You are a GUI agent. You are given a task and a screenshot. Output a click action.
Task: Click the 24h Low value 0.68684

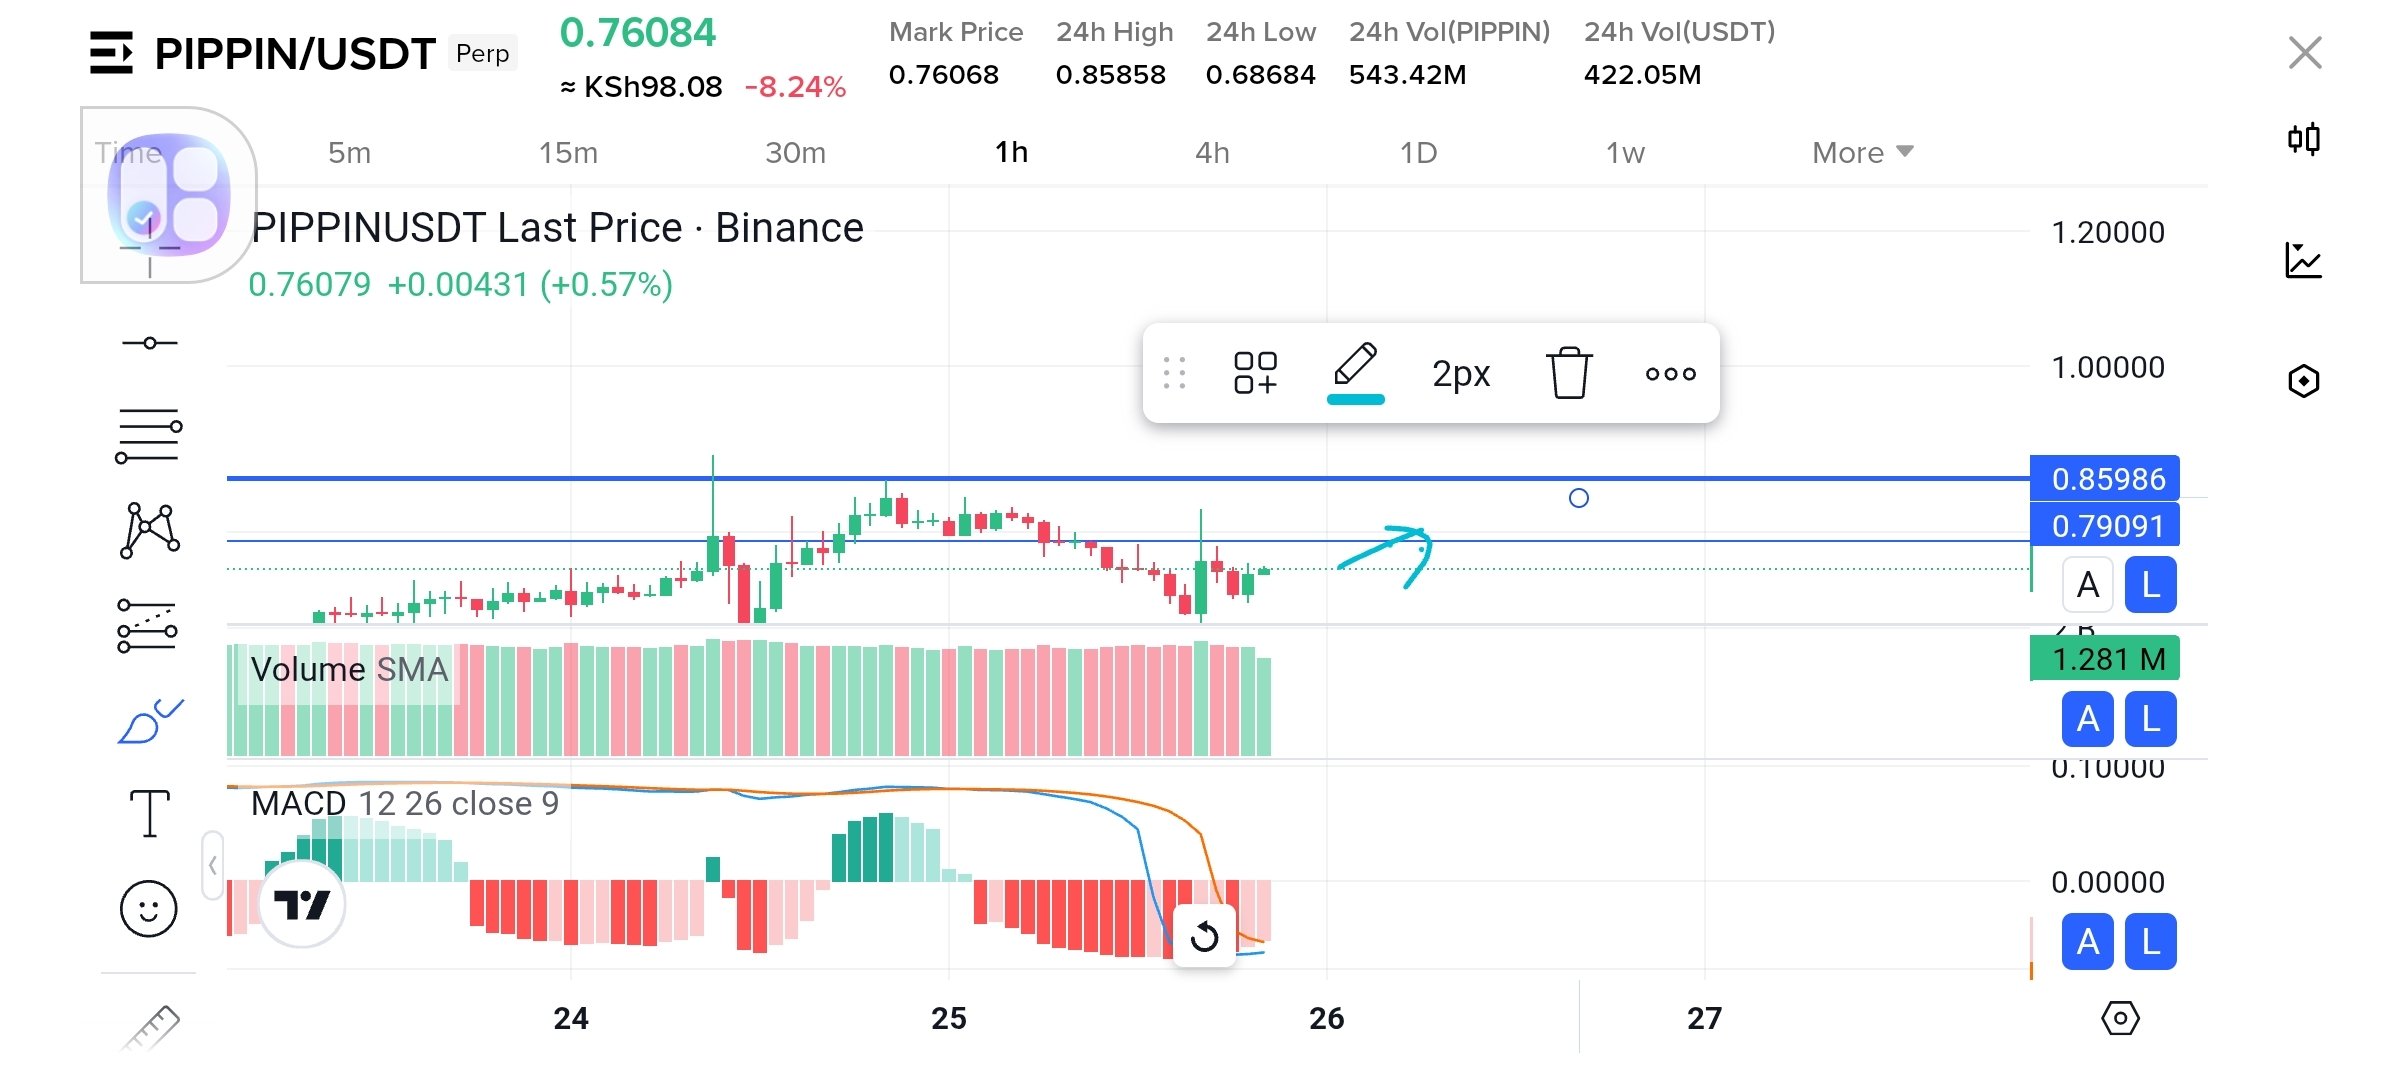[x=1261, y=75]
